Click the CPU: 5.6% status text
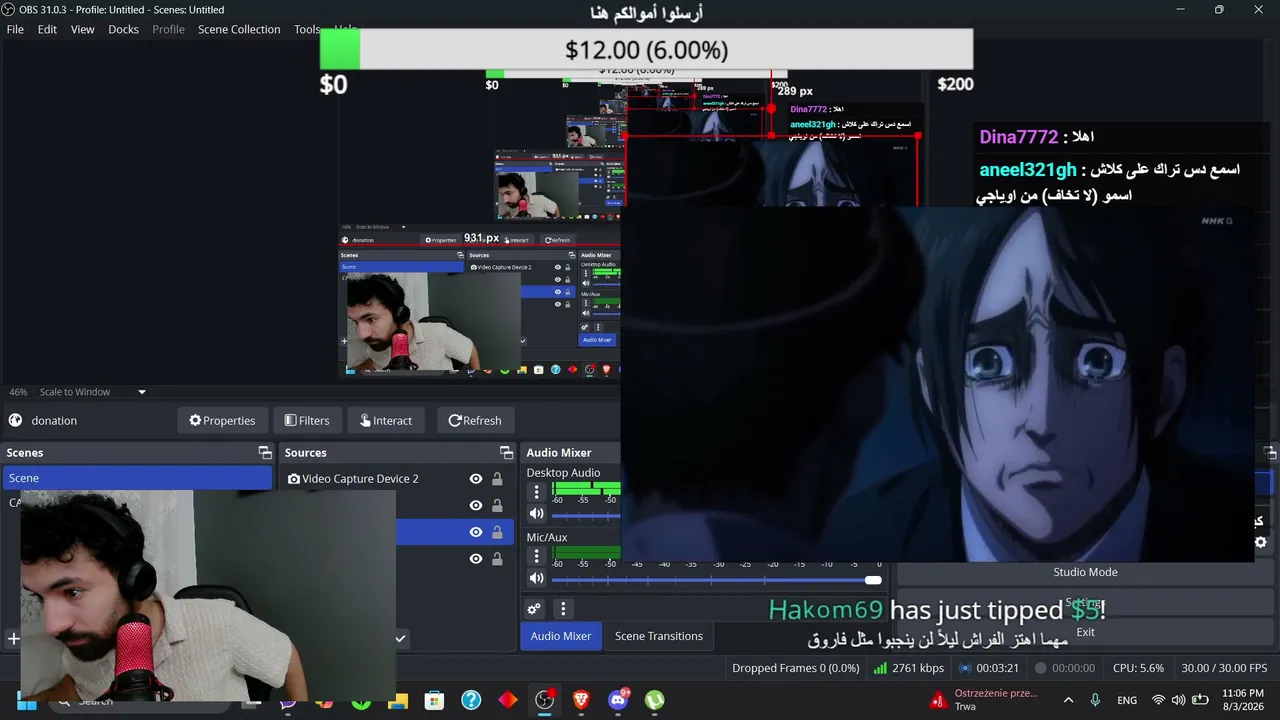 pyautogui.click(x=1138, y=668)
